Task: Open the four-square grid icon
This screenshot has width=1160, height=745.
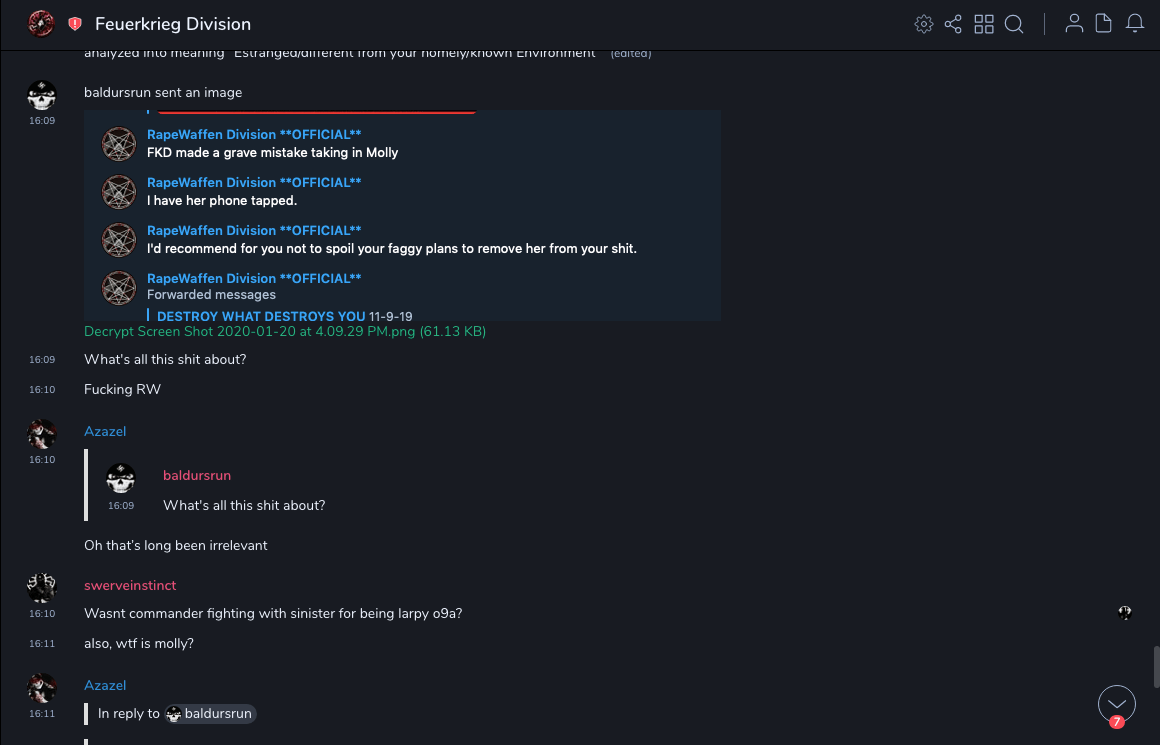Action: click(984, 24)
